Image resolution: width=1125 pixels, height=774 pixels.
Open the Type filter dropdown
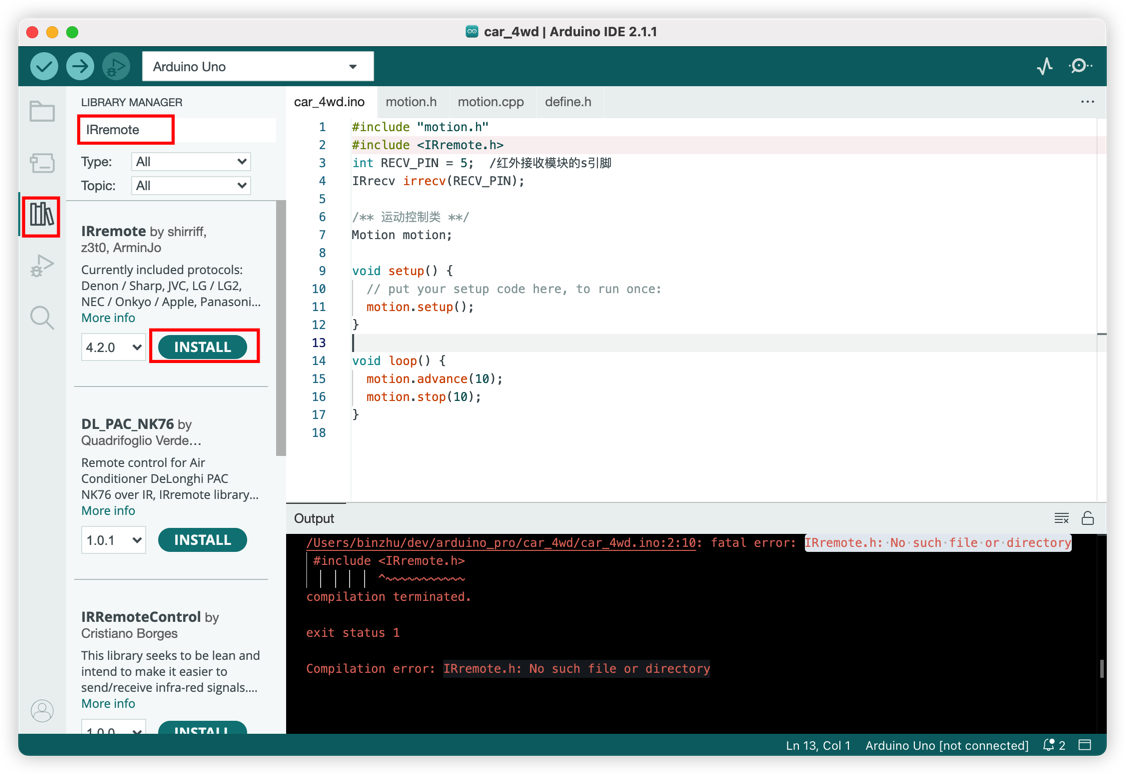[x=190, y=161]
